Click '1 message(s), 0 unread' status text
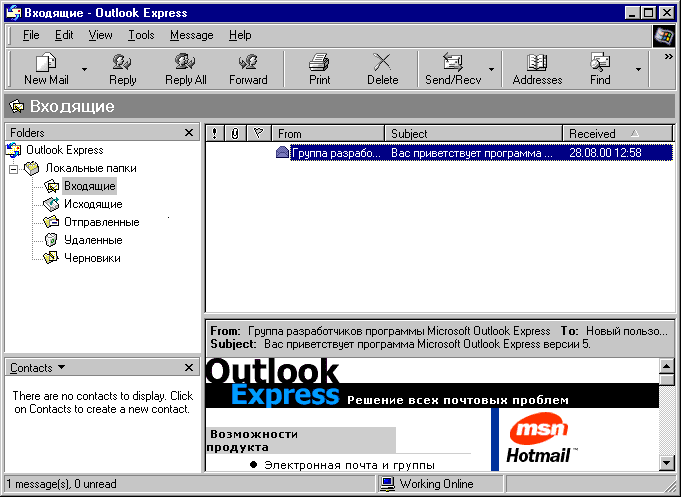The image size is (681, 497). (x=61, y=484)
